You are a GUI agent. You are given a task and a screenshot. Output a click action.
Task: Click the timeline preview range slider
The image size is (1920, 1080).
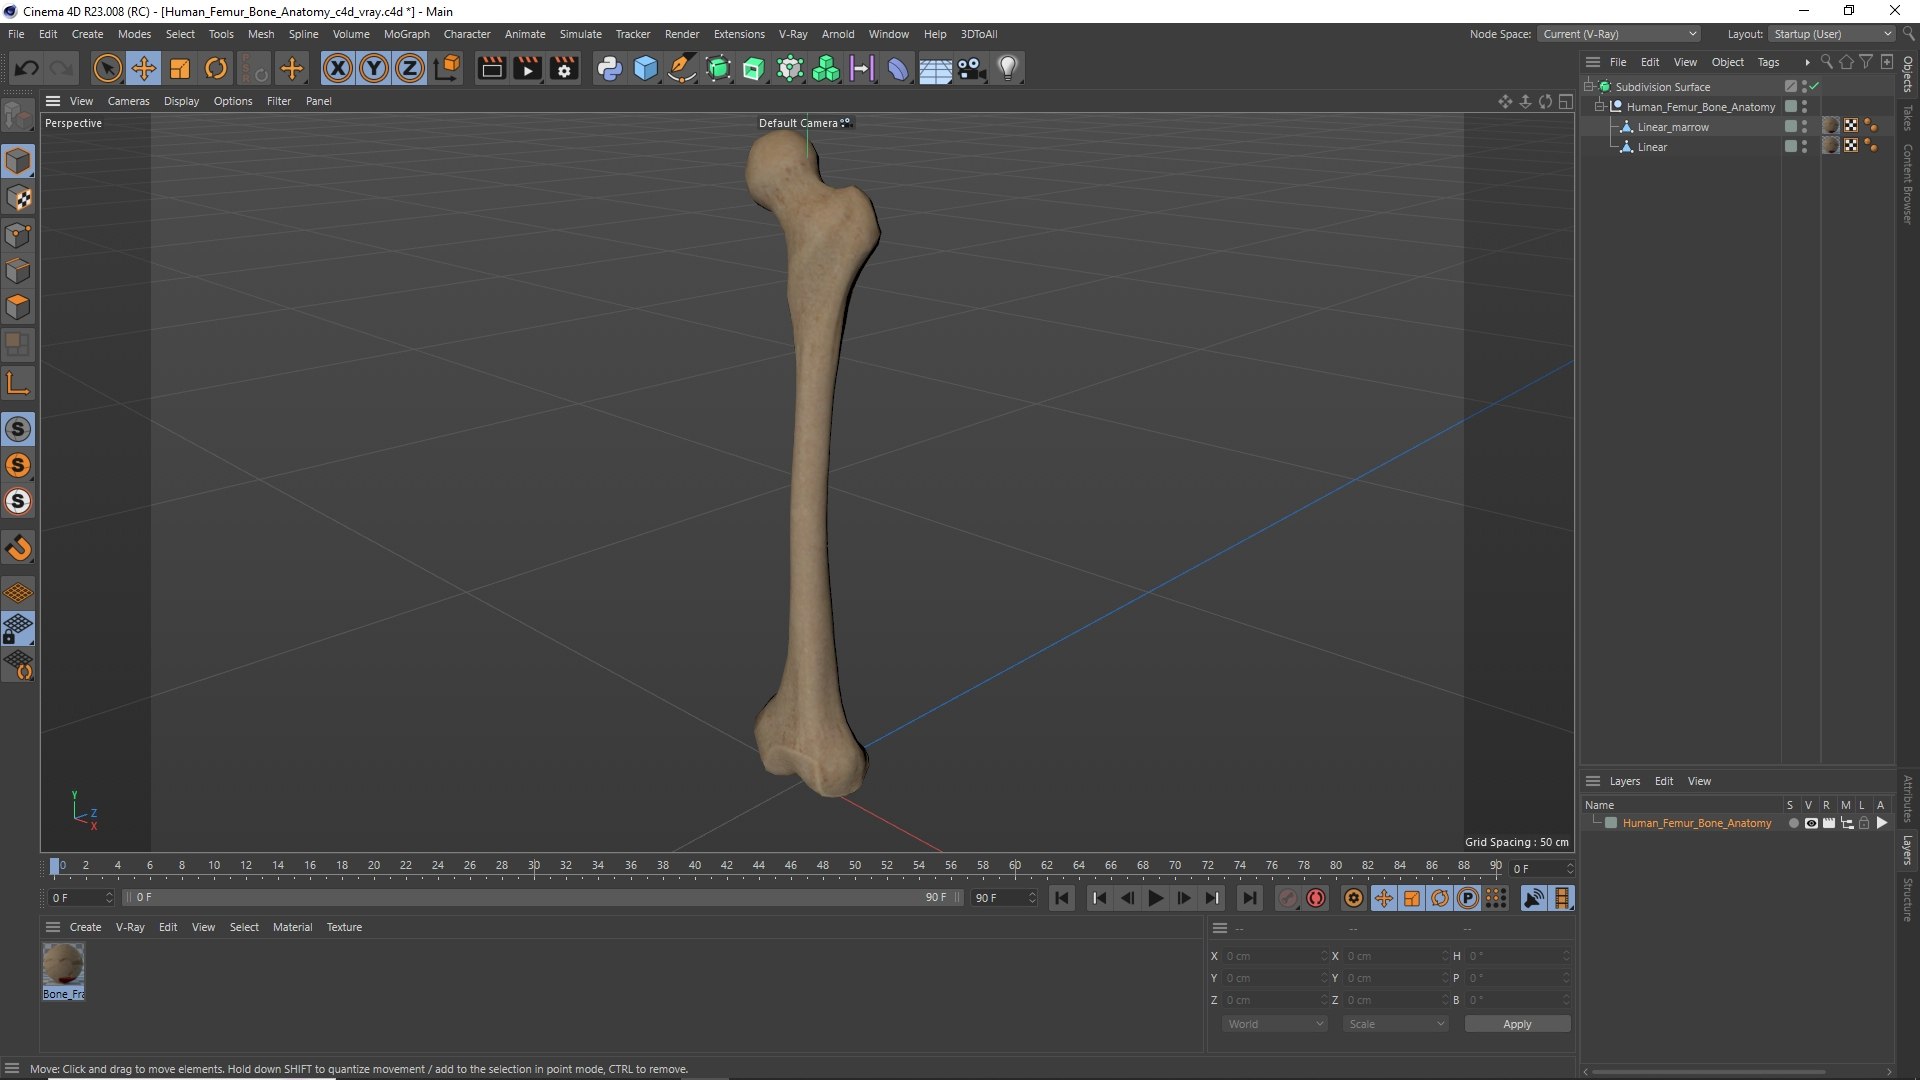tap(542, 898)
